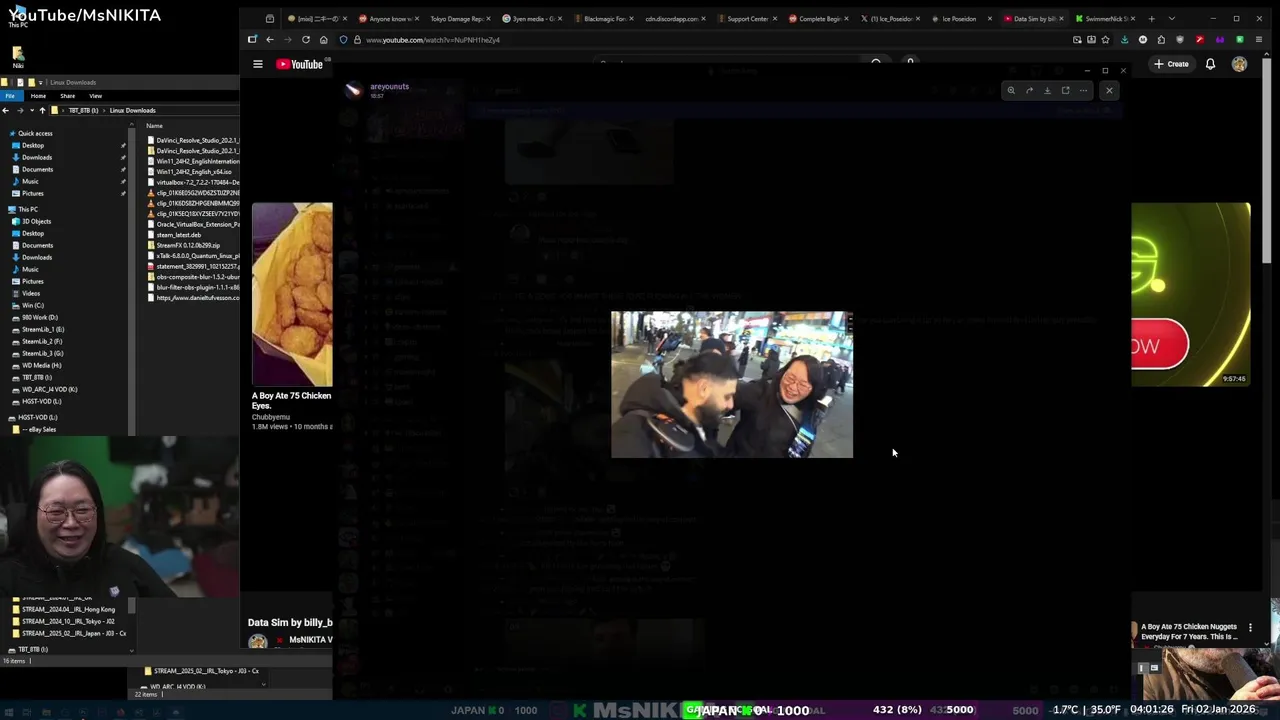Open the Share ribbon tab in Explorer
The image size is (1280, 720).
(x=67, y=96)
